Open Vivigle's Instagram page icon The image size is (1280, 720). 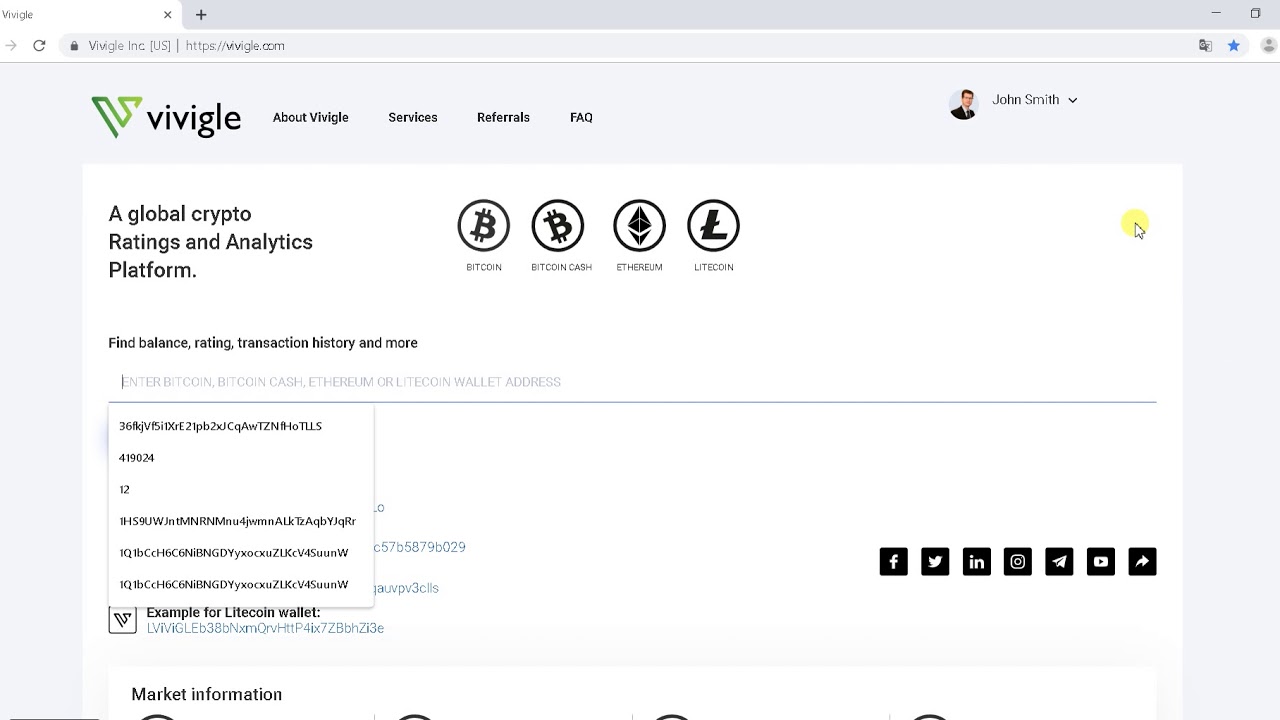point(1018,562)
